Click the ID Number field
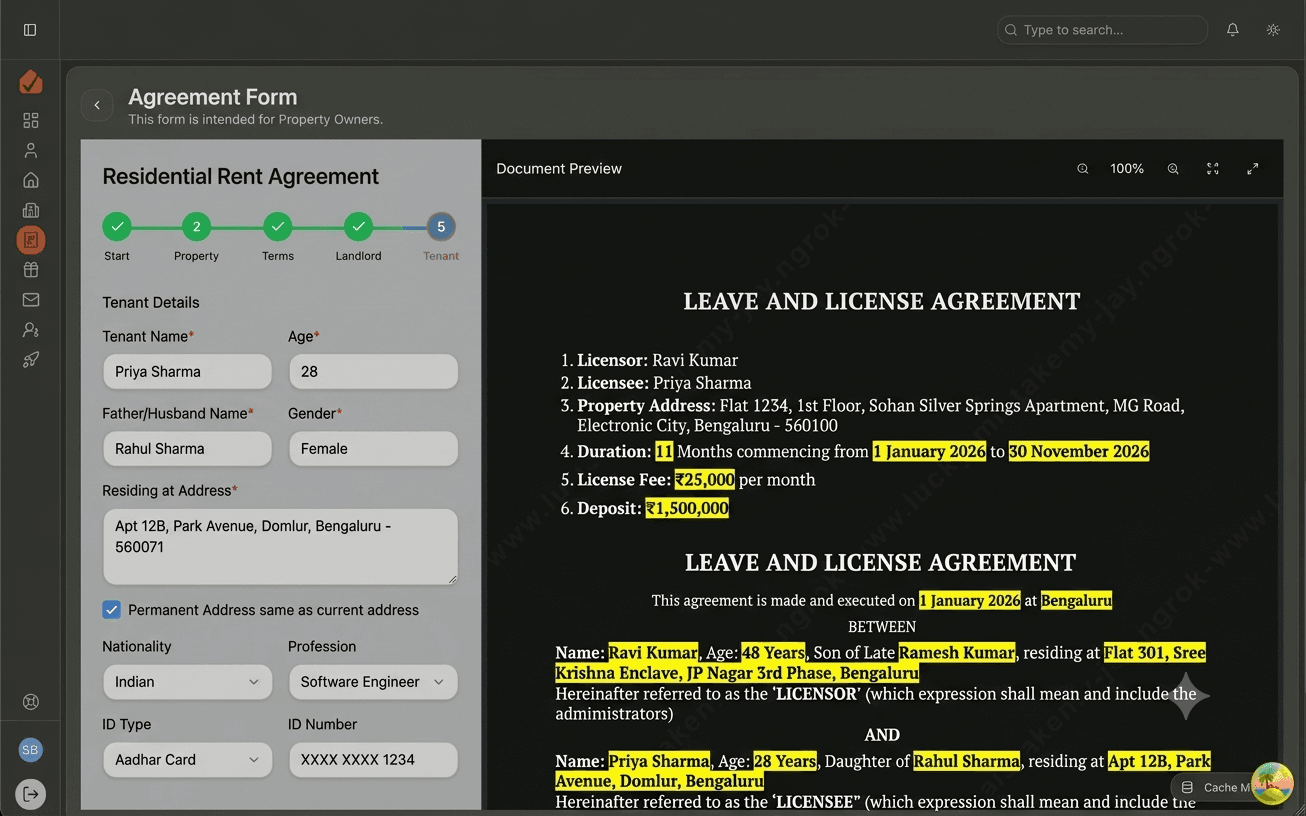 coord(373,760)
